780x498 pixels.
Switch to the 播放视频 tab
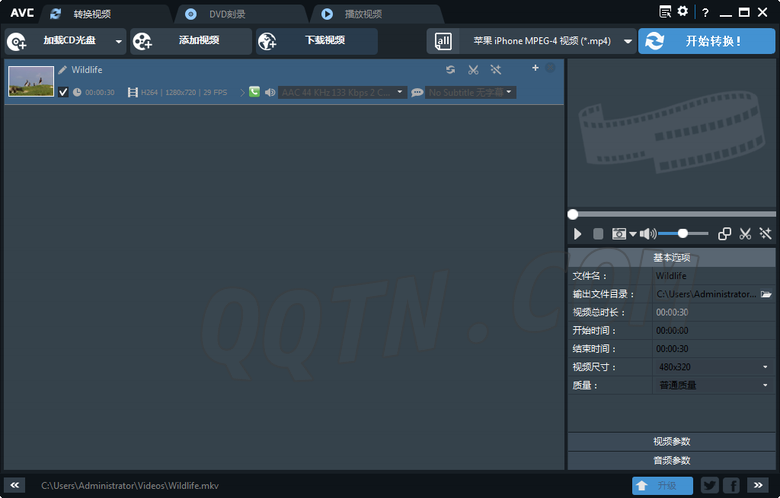tap(362, 14)
